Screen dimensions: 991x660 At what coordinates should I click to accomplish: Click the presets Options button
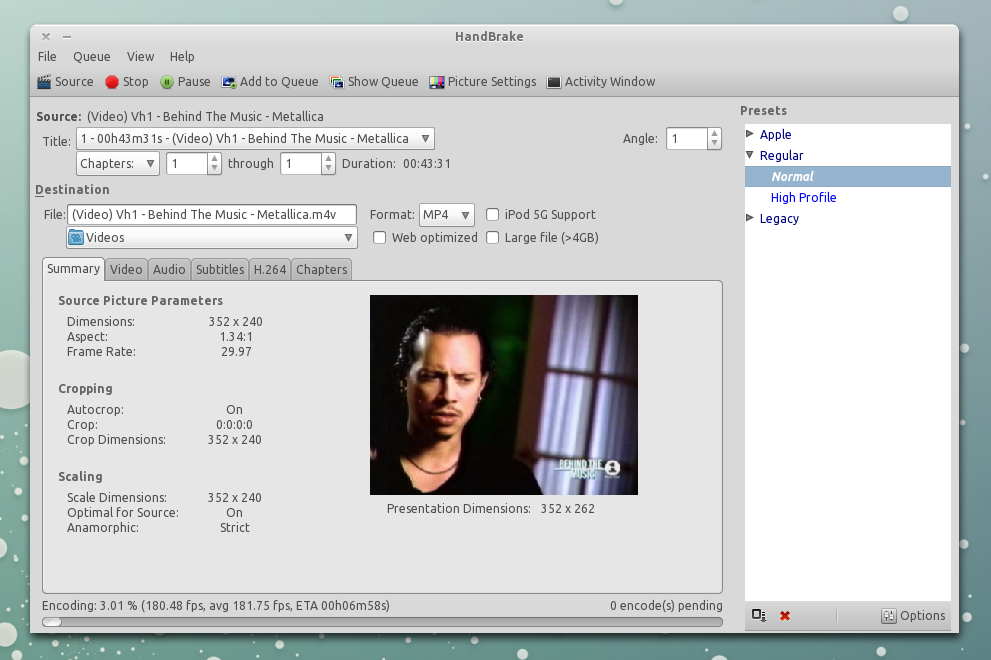[913, 616]
